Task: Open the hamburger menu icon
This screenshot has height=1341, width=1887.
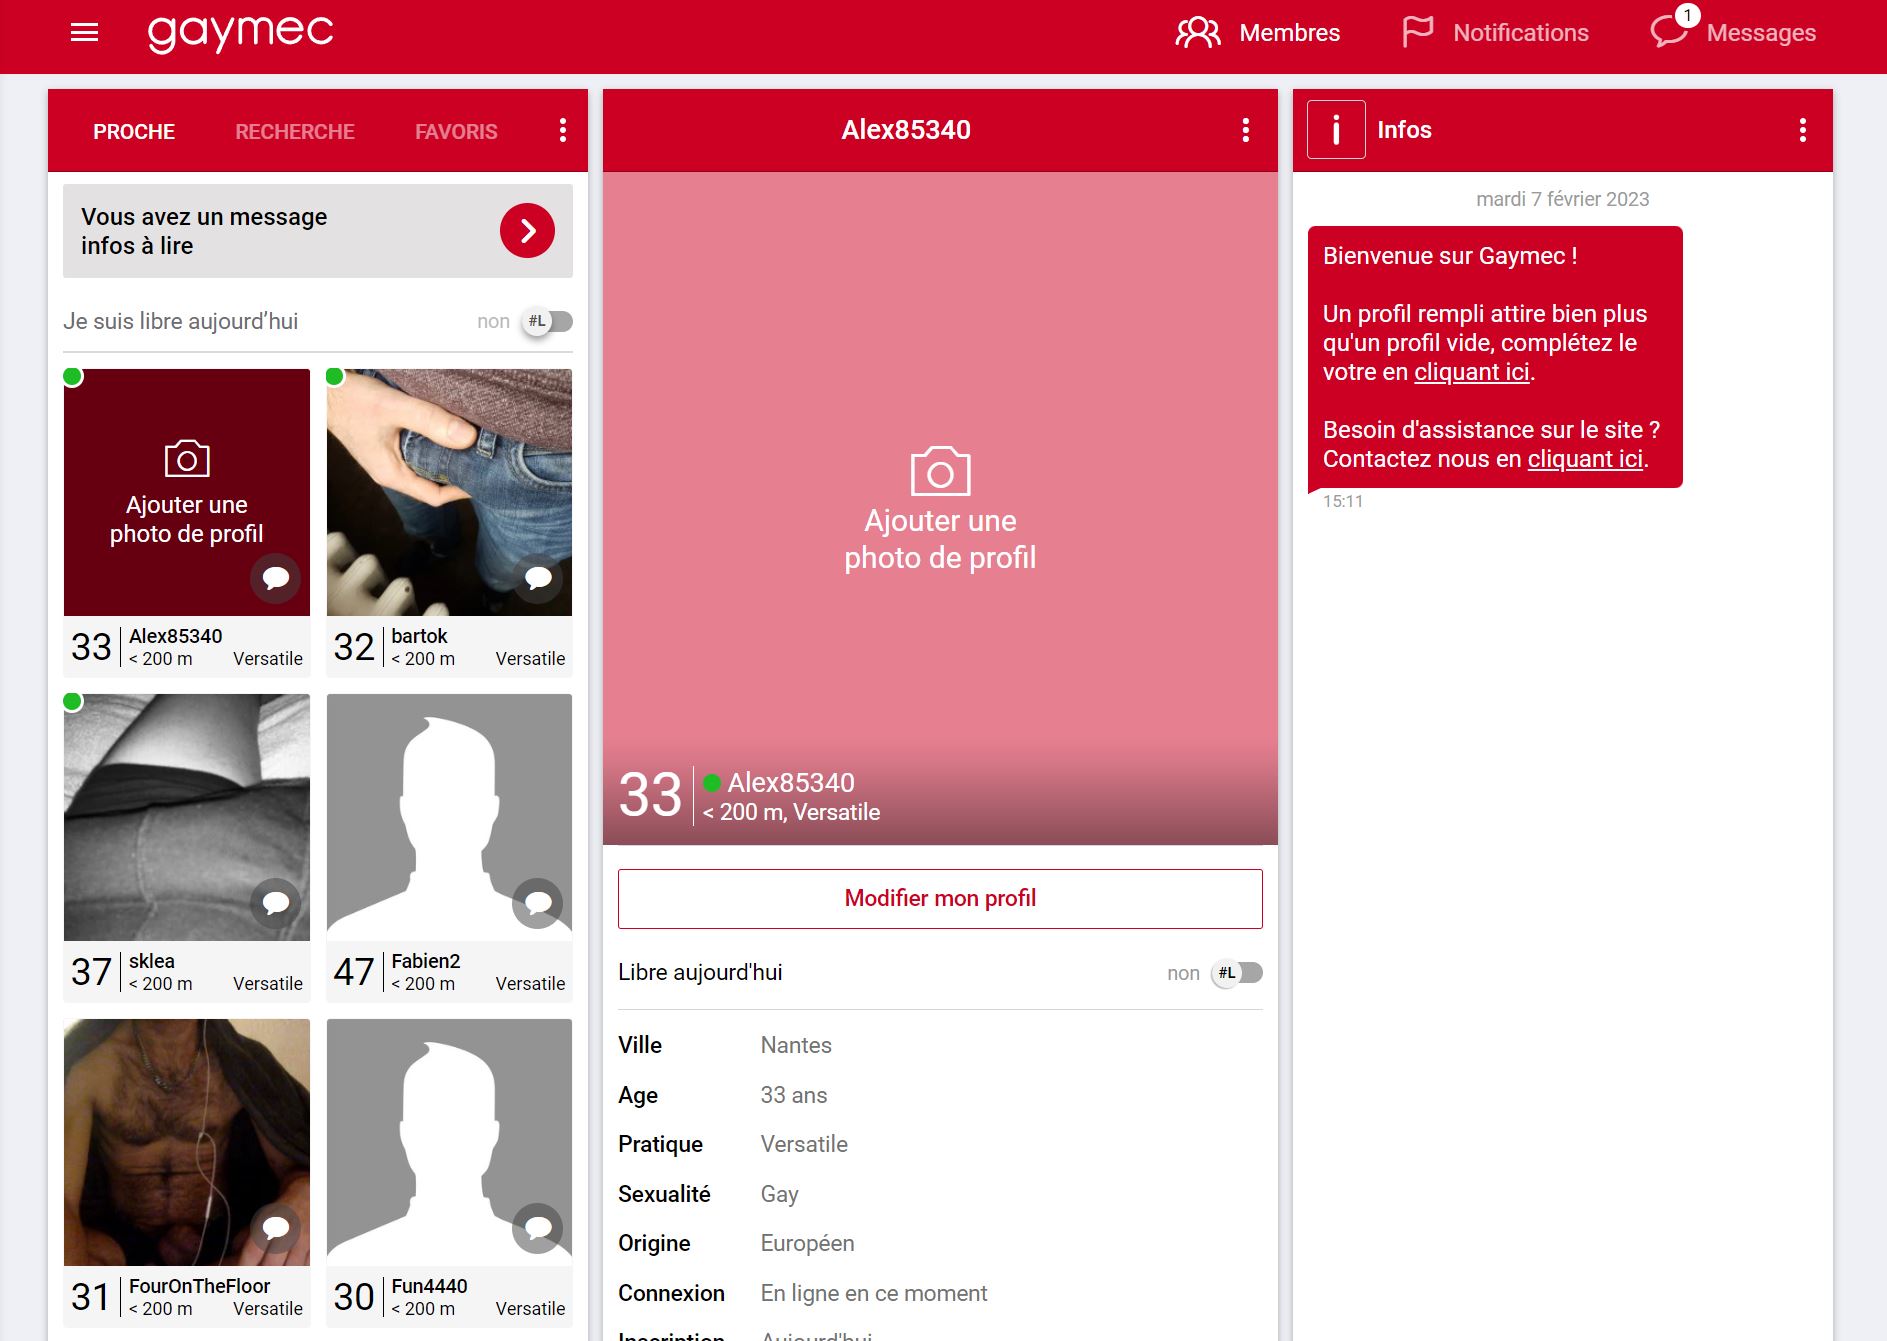Action: point(85,33)
